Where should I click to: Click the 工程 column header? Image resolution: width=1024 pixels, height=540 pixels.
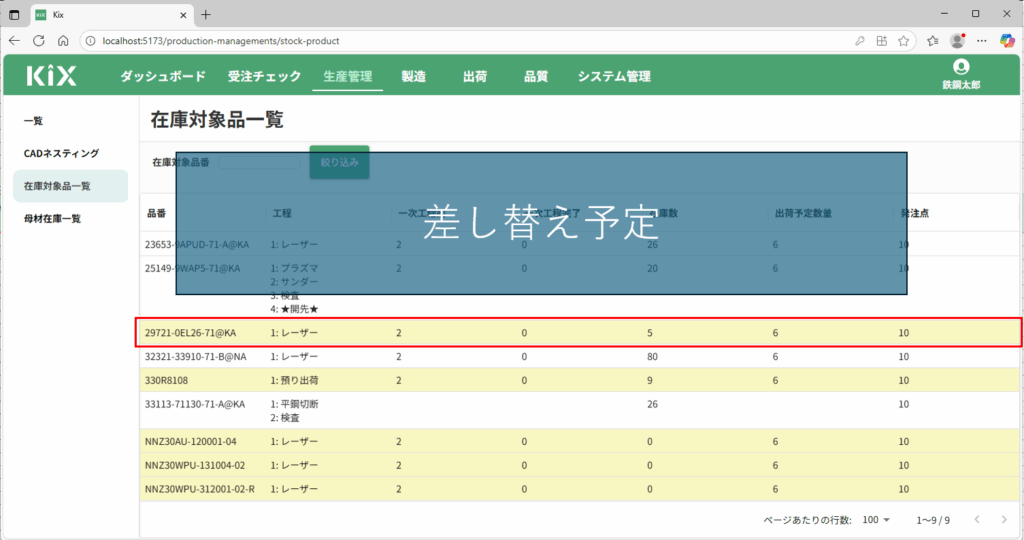coord(282,214)
